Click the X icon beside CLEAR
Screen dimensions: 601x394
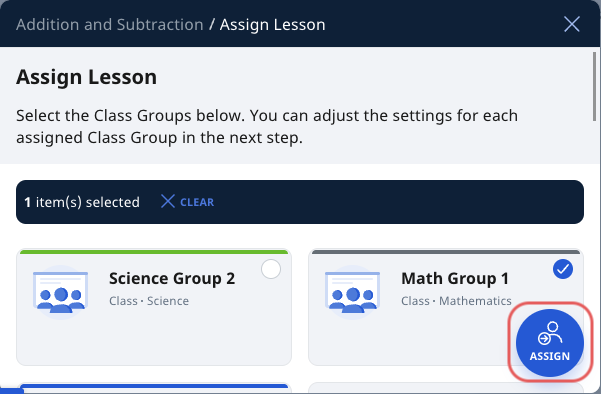168,201
